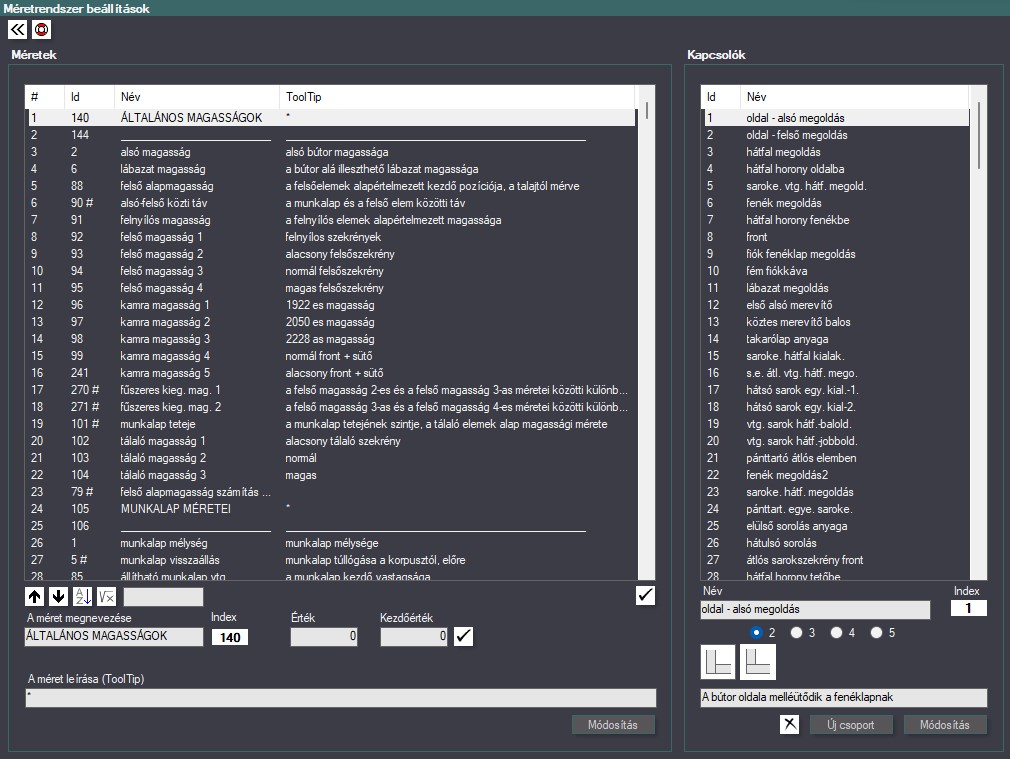Select the fűszeres kieg. mag. 1 row
The height and width of the screenshot is (759, 1010).
[330, 390]
